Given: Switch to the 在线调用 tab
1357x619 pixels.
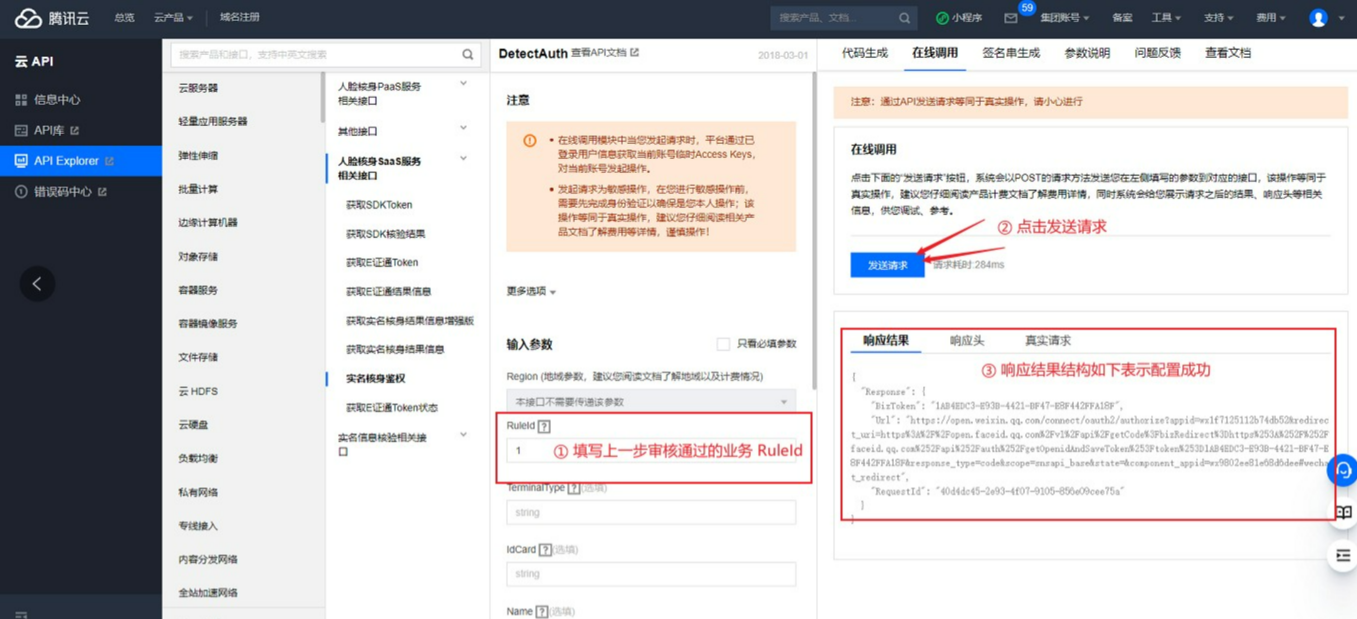Looking at the screenshot, I should pyautogui.click(x=935, y=53).
